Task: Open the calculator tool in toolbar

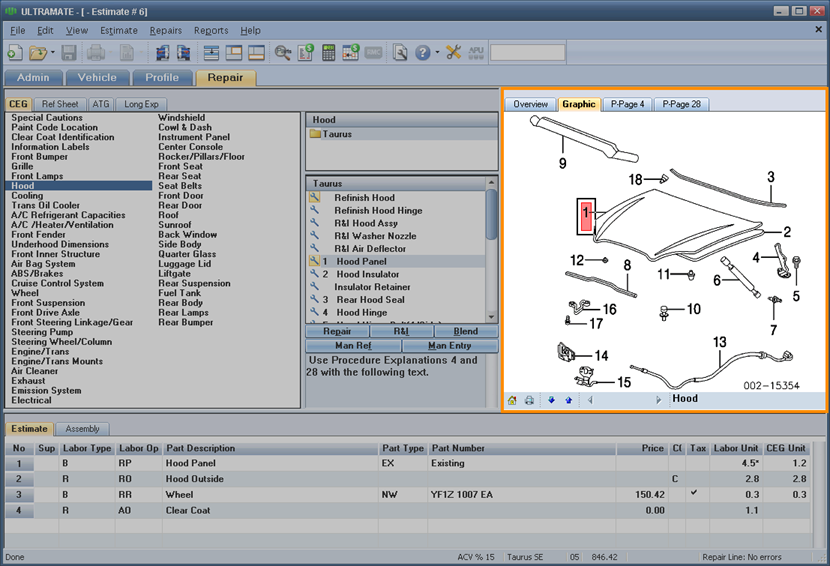Action: click(328, 52)
